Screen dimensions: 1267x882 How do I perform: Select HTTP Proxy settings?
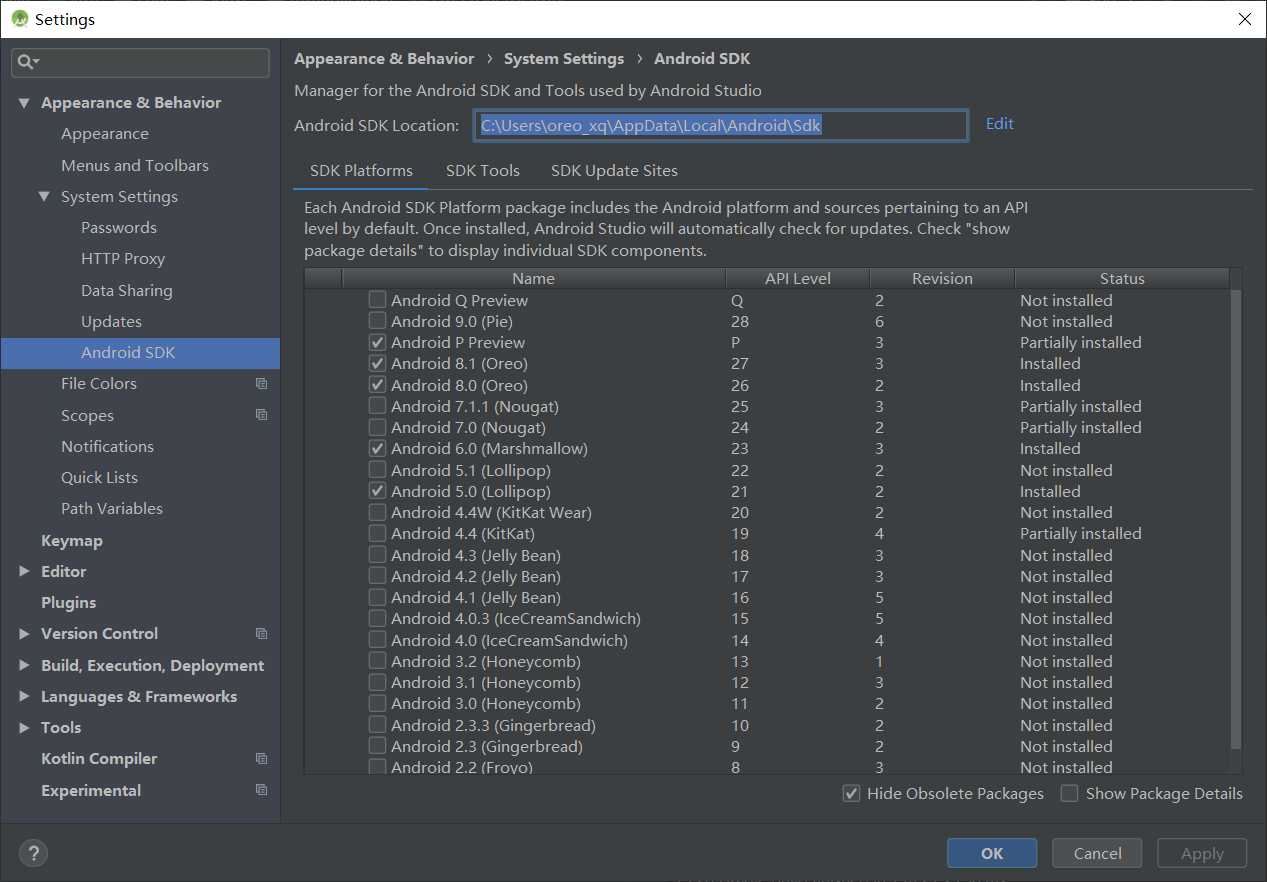coord(123,259)
